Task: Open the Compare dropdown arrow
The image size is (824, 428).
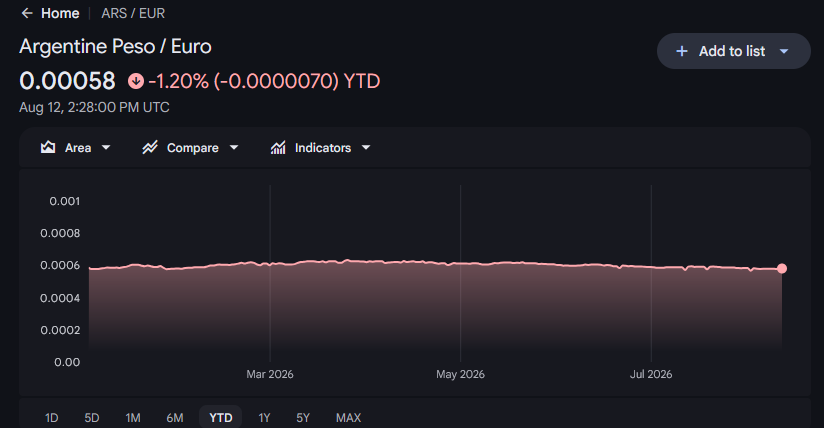Action: click(x=234, y=148)
